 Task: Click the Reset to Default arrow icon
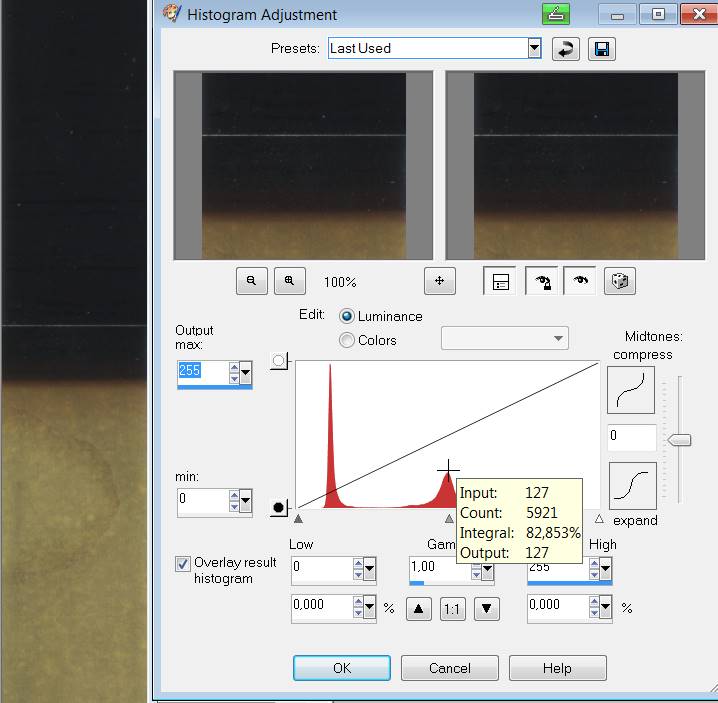[566, 48]
